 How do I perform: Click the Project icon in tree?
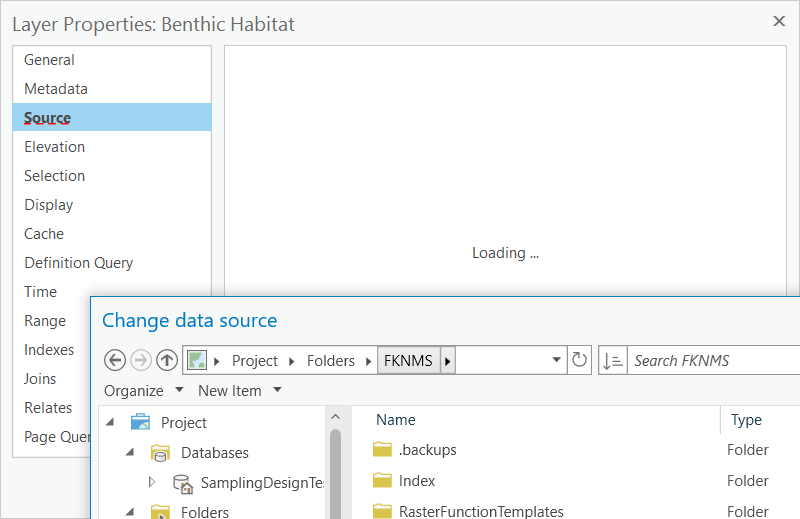click(140, 422)
